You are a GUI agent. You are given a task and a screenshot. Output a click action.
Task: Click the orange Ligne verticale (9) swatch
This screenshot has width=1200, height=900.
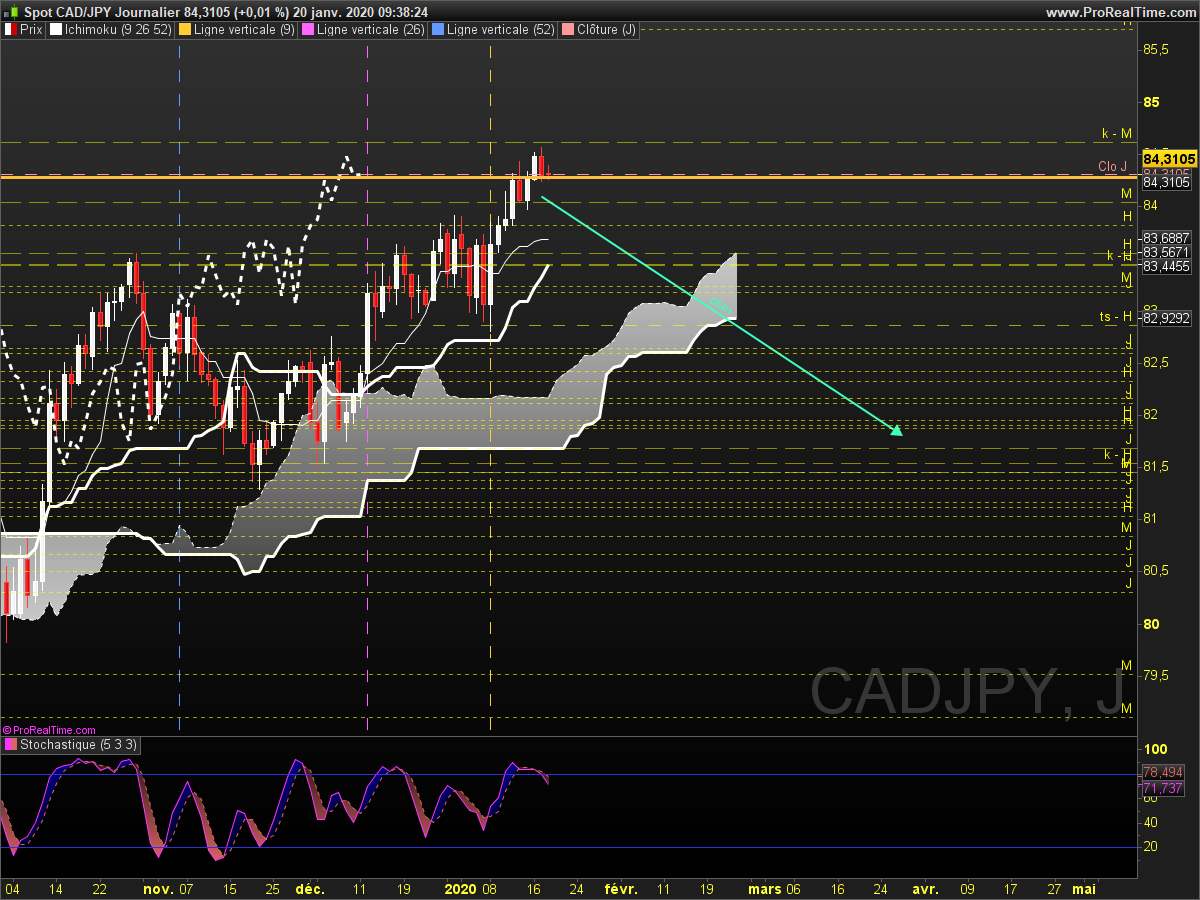coord(184,30)
